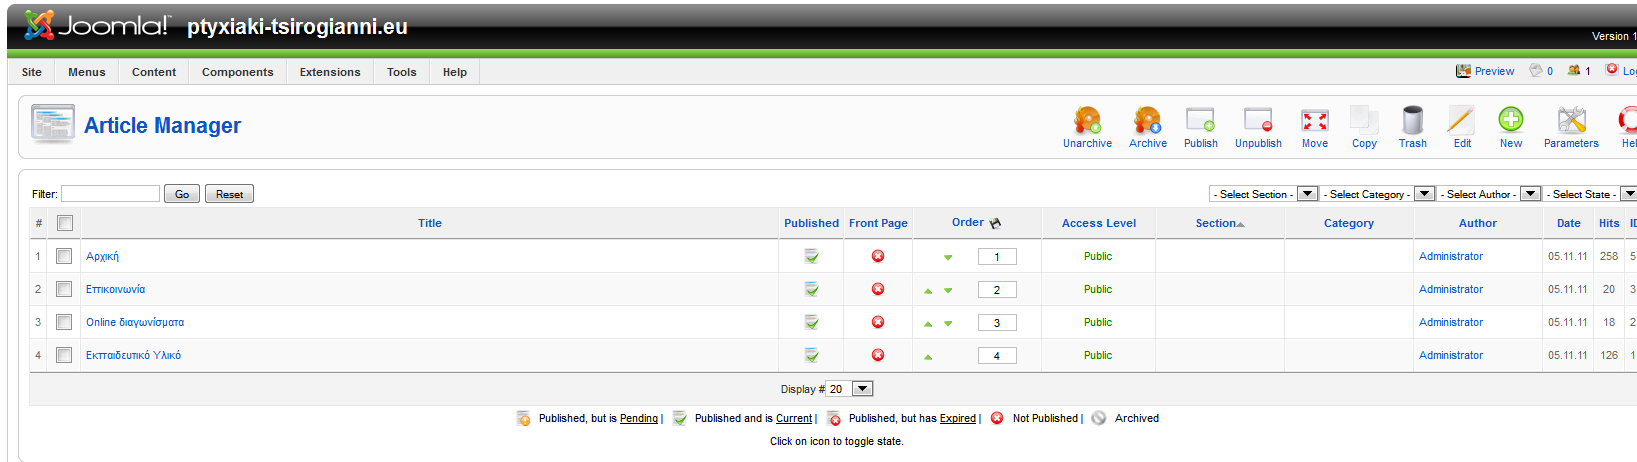
Task: Sort by the Date column header
Action: 1569,223
